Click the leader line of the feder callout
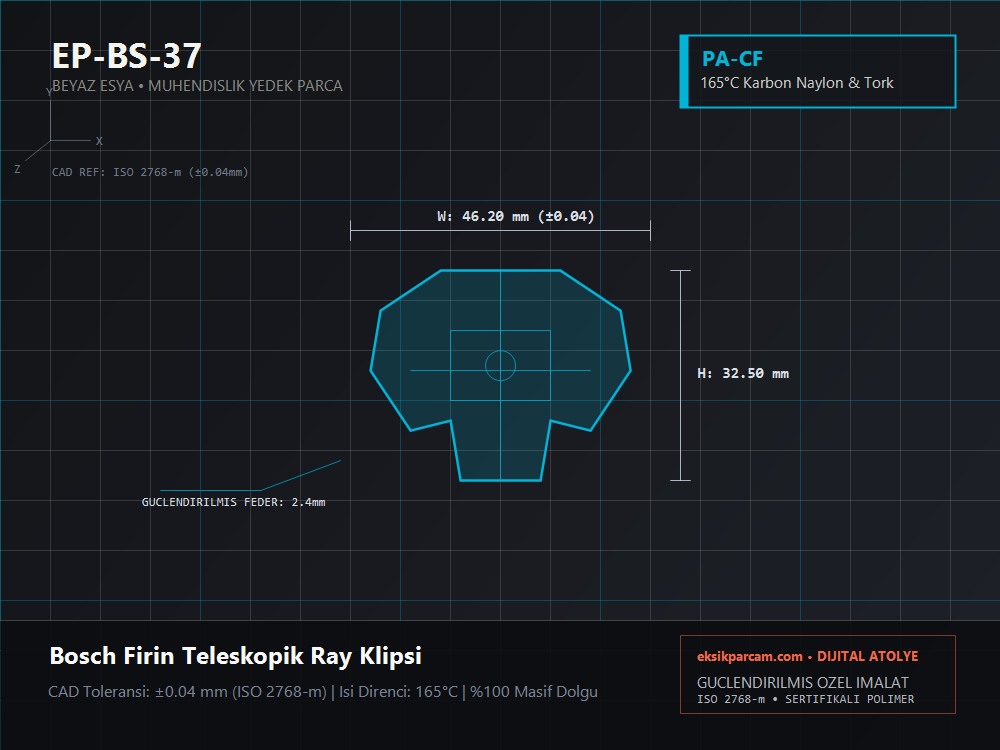1000x750 pixels. [x=250, y=476]
